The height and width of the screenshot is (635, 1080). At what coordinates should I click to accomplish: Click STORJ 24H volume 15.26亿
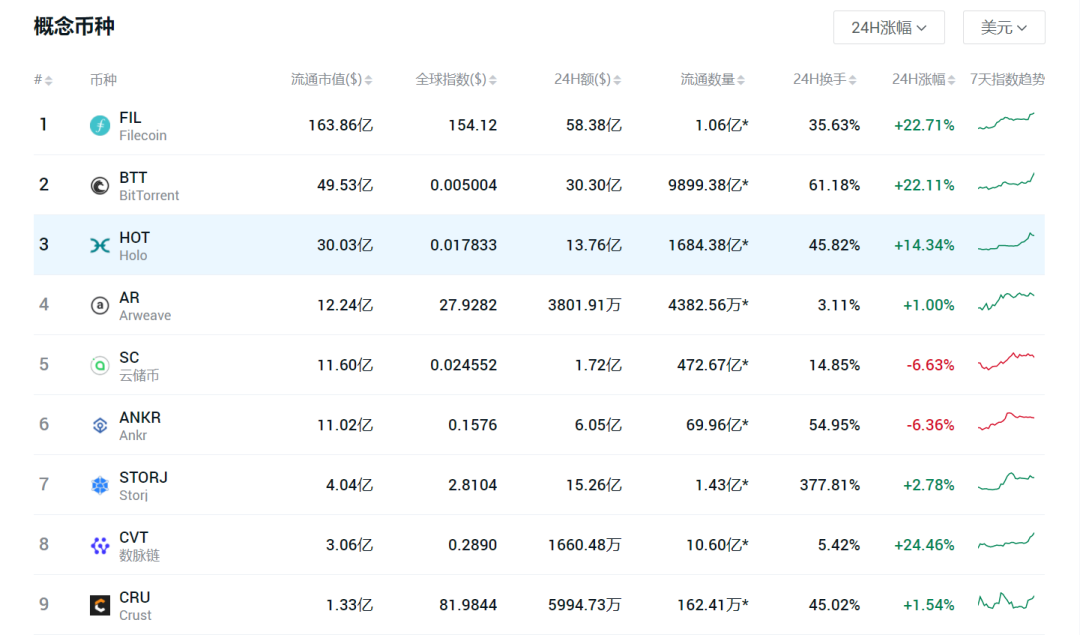(594, 485)
